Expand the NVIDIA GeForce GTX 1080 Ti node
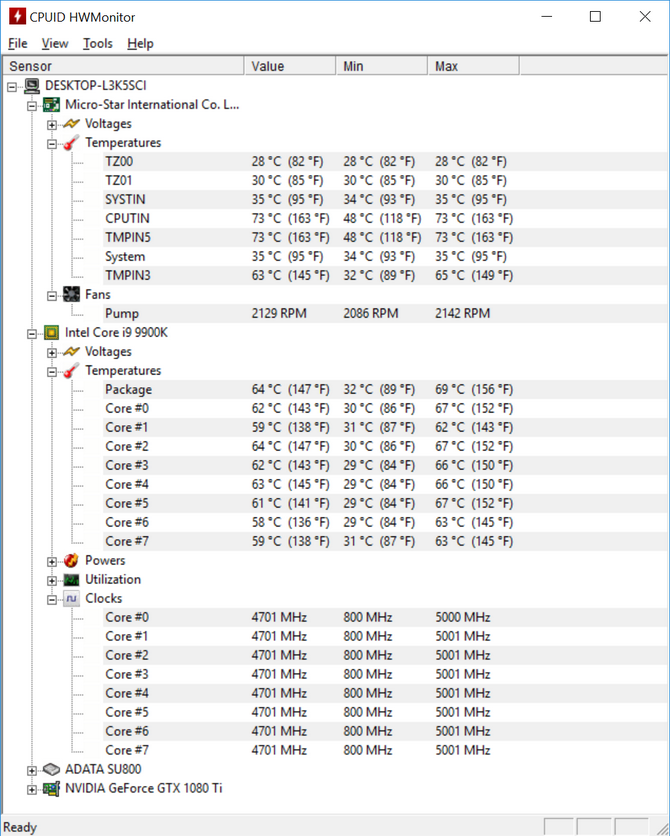Image resolution: width=670 pixels, height=836 pixels. (32, 790)
